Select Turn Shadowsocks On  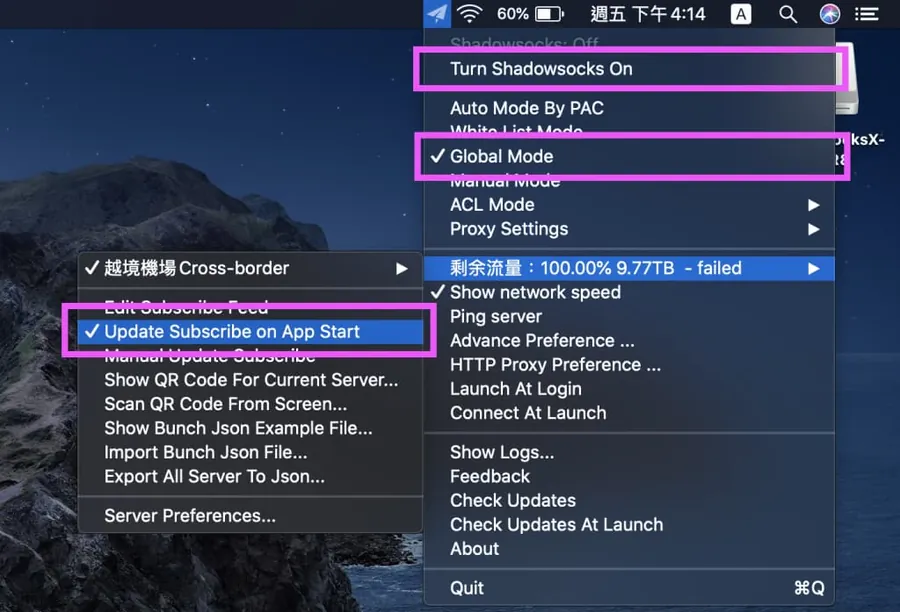[x=629, y=69]
